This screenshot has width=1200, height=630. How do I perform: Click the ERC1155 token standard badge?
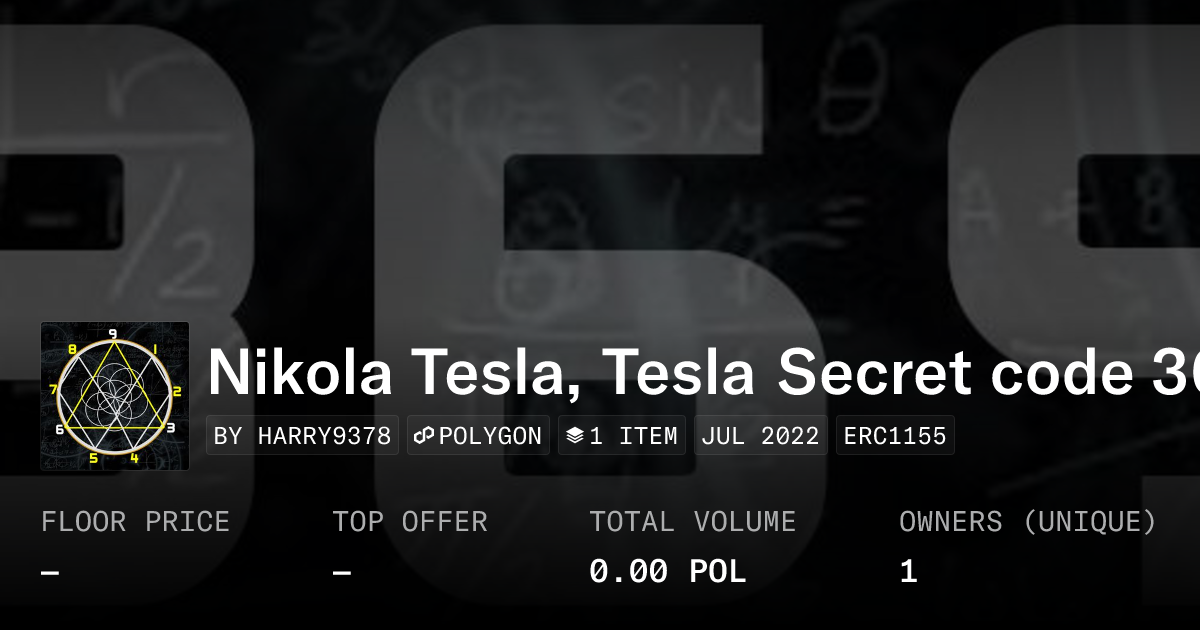click(895, 436)
